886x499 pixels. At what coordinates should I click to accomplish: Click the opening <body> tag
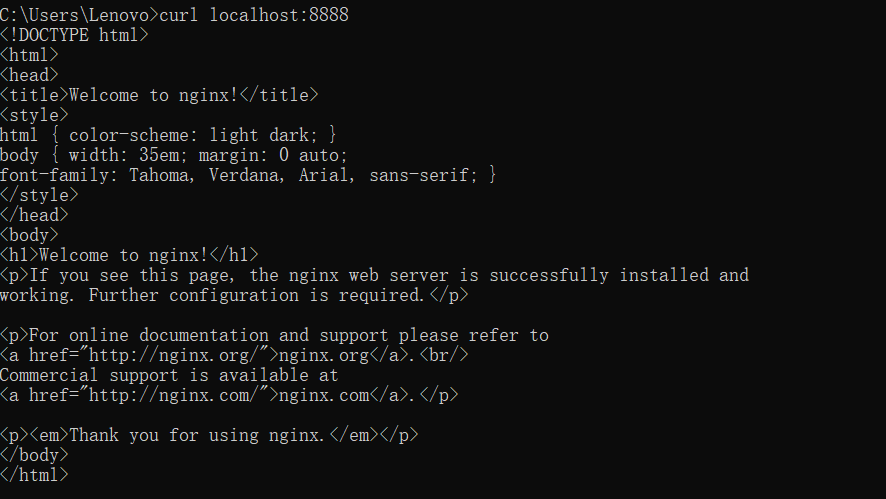click(30, 235)
